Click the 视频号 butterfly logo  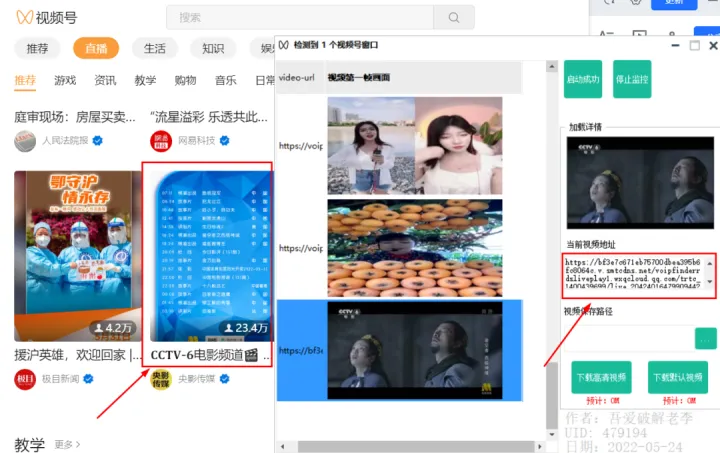24,17
